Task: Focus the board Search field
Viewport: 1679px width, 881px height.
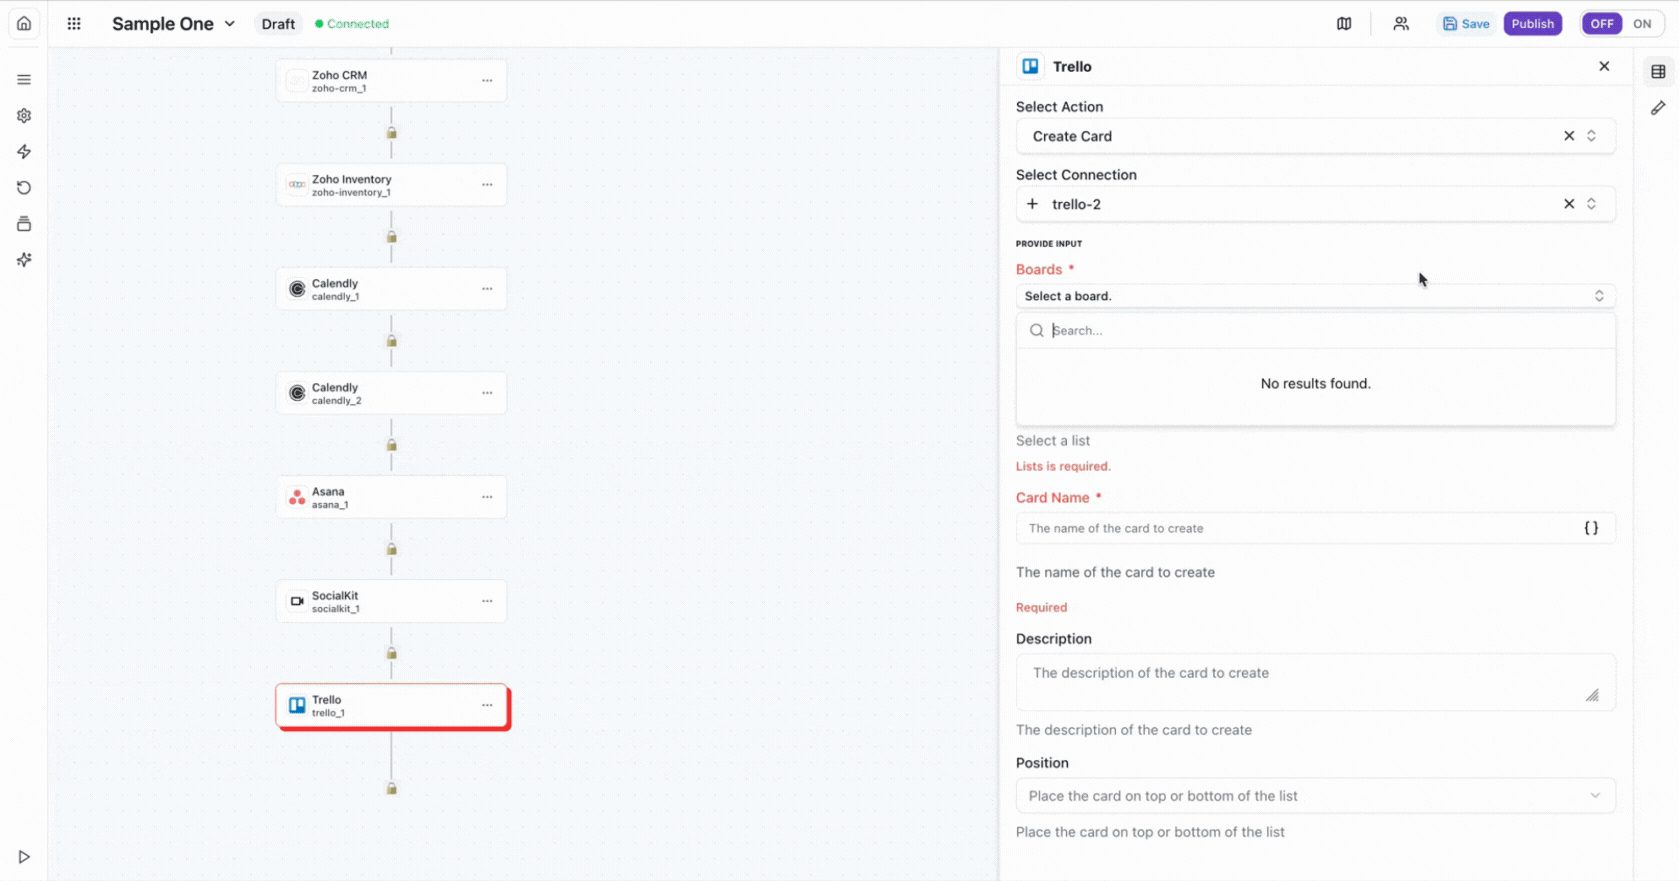Action: coord(1315,331)
